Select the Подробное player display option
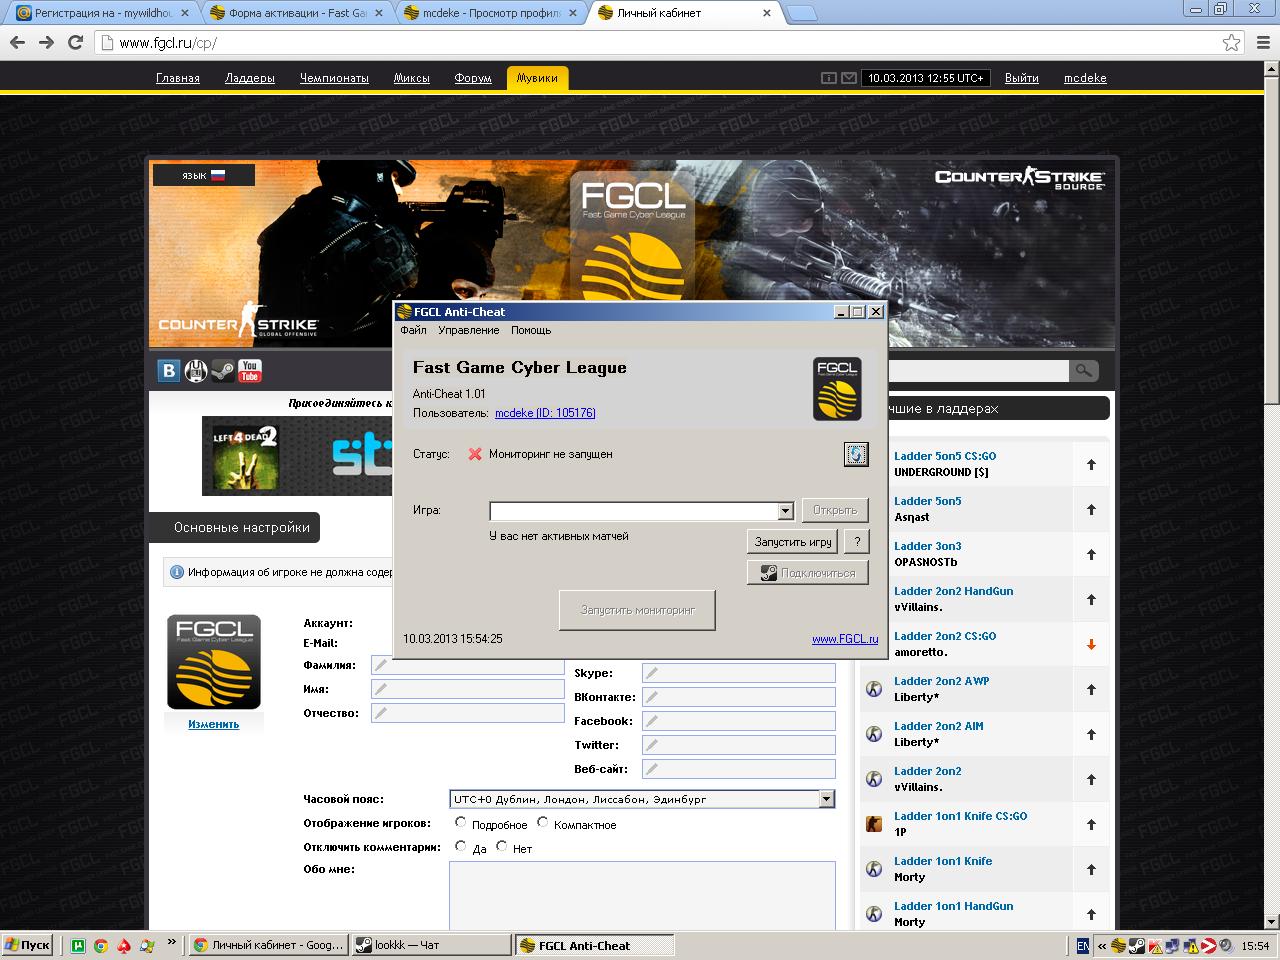This screenshot has width=1280, height=960. 460,822
